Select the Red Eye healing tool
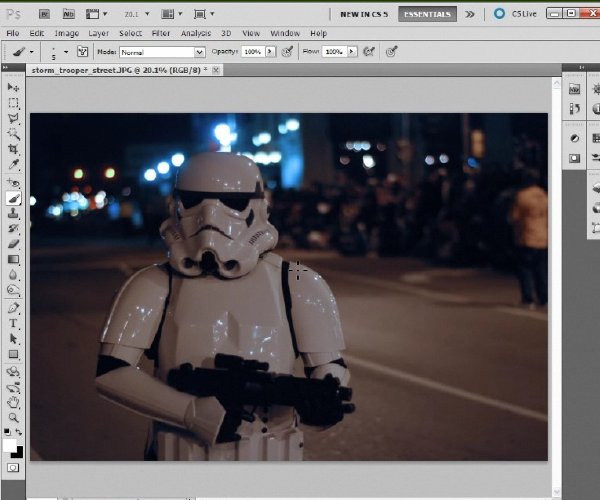The width and height of the screenshot is (600, 500). pos(13,183)
